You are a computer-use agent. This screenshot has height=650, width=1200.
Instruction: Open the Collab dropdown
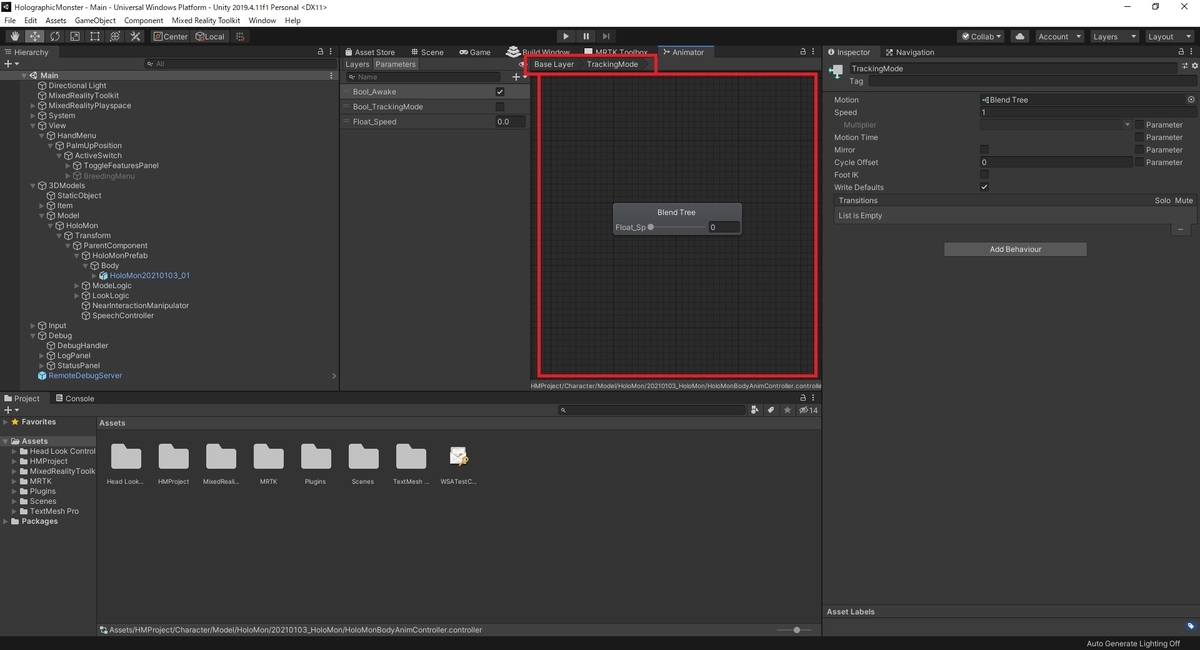981,36
